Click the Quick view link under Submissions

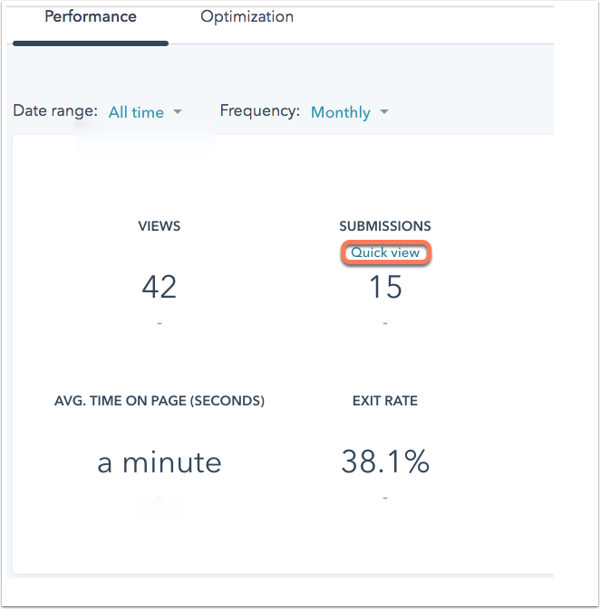[385, 253]
